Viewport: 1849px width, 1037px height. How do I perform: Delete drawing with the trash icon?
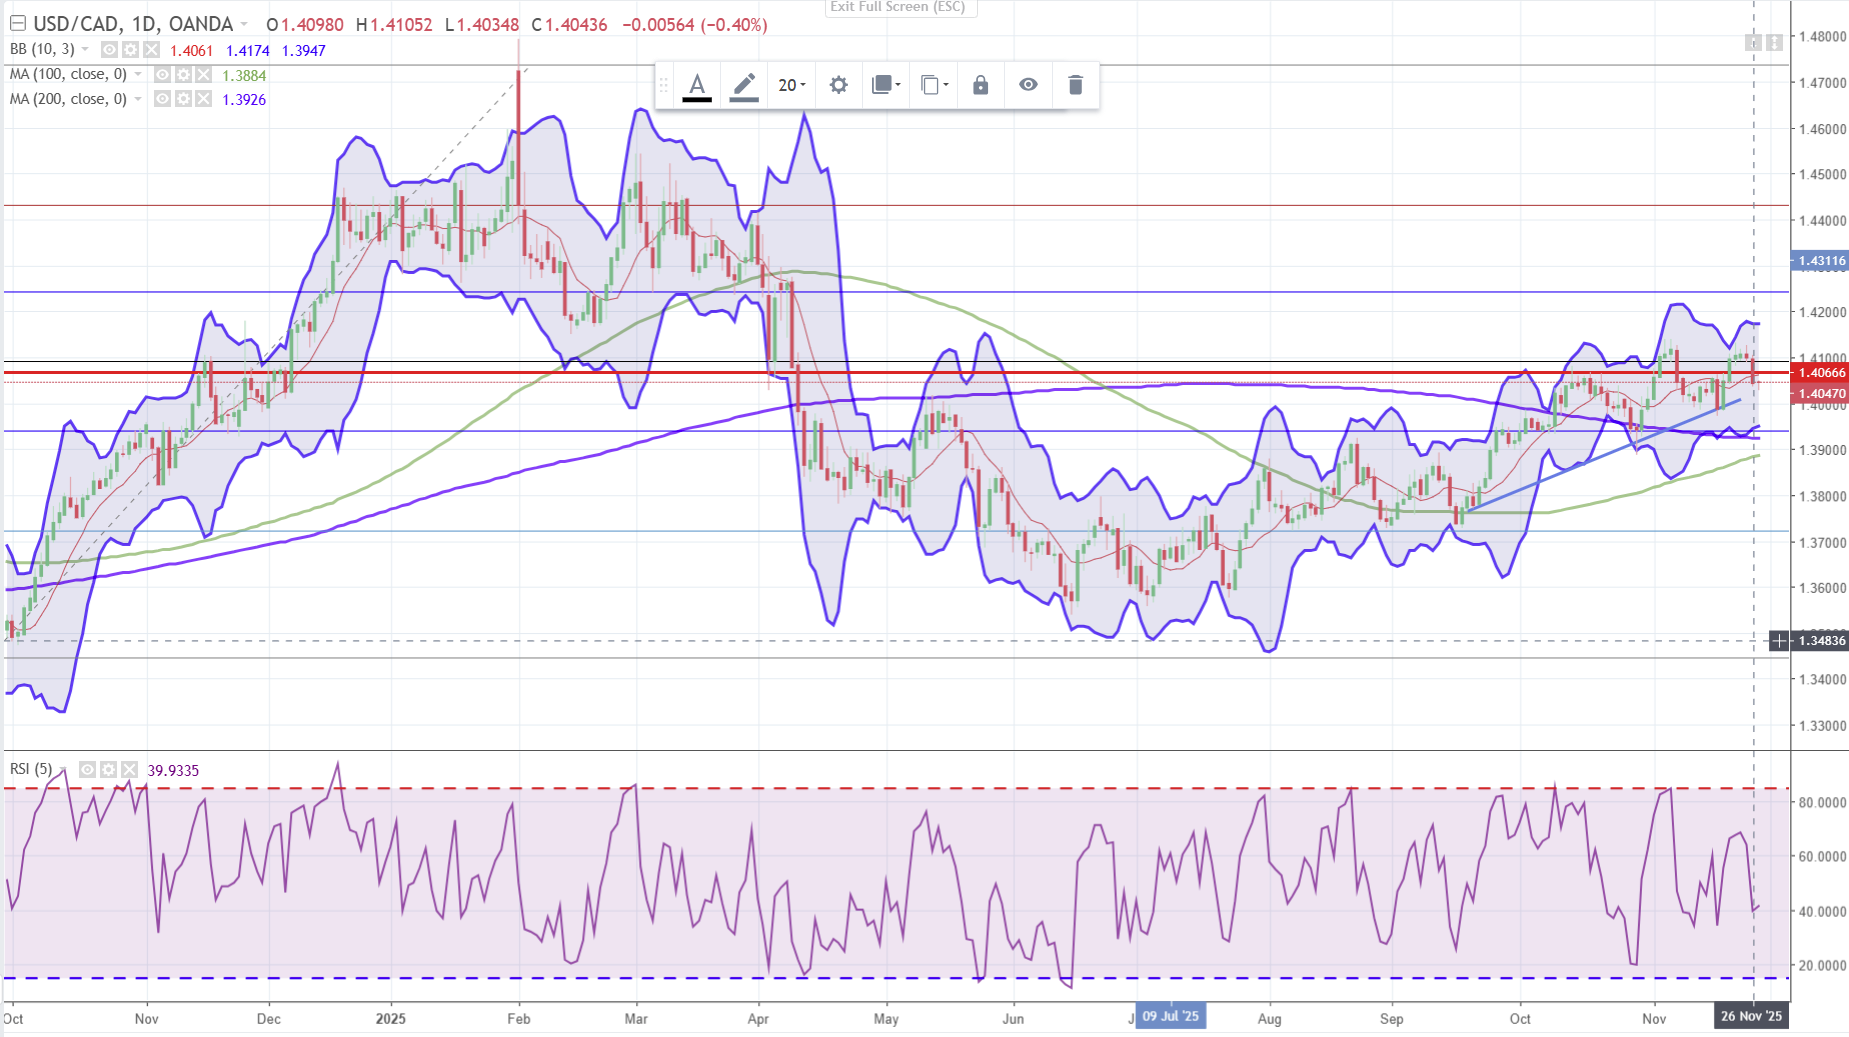[x=1075, y=85]
